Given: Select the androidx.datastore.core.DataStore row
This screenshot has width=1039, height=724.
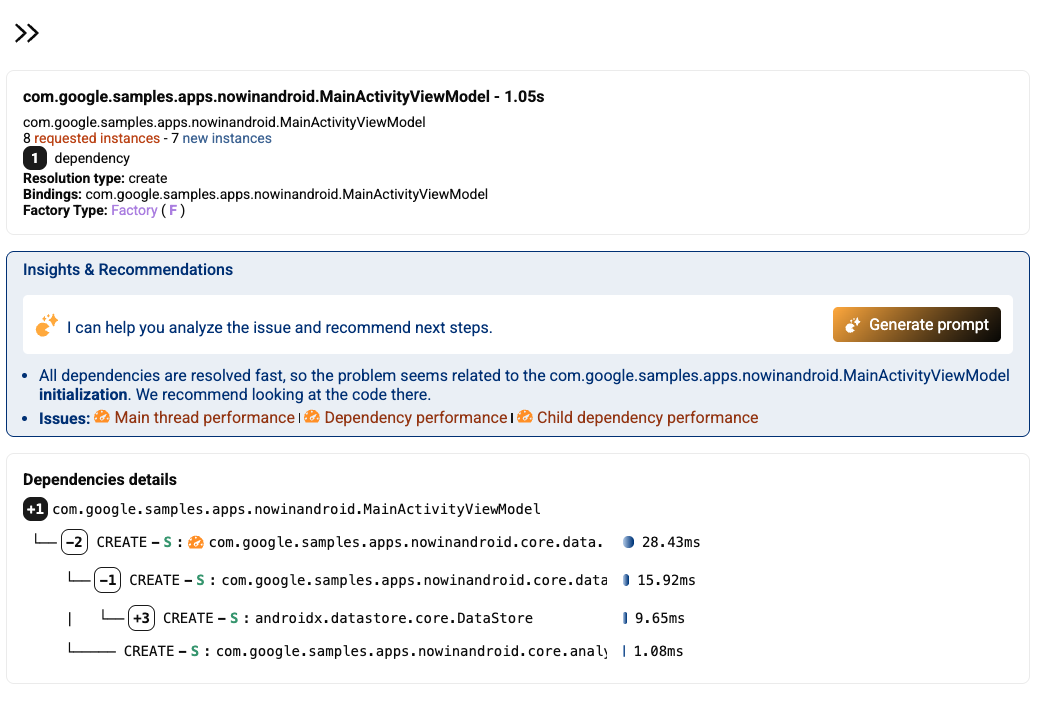Looking at the screenshot, I should 394,618.
